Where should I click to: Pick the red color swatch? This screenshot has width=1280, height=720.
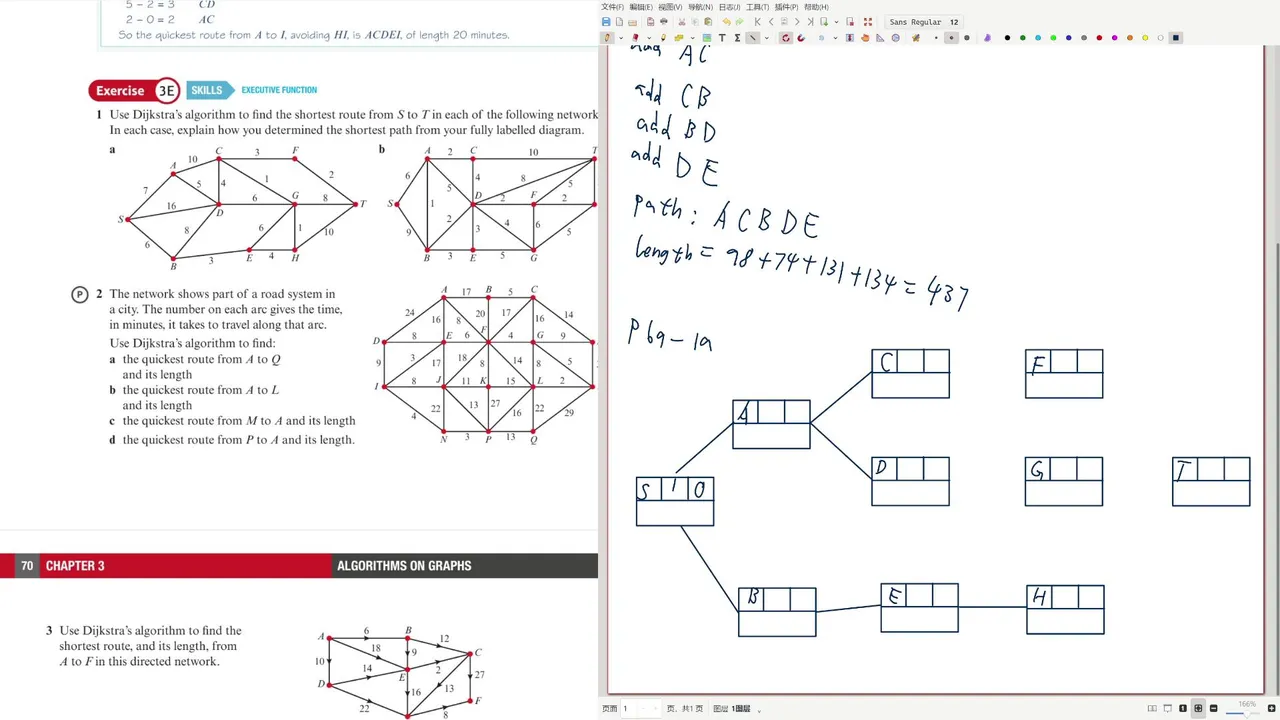pos(1099,38)
